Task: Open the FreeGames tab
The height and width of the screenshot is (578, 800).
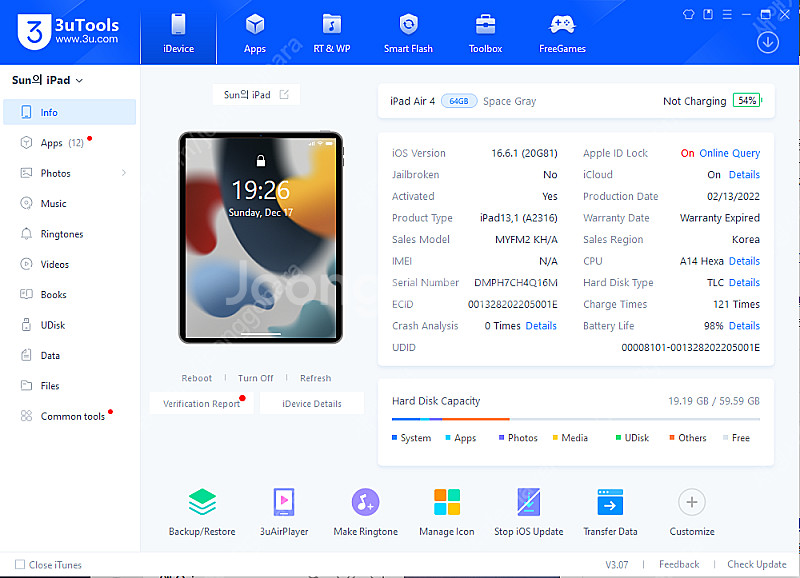Action: tap(562, 33)
